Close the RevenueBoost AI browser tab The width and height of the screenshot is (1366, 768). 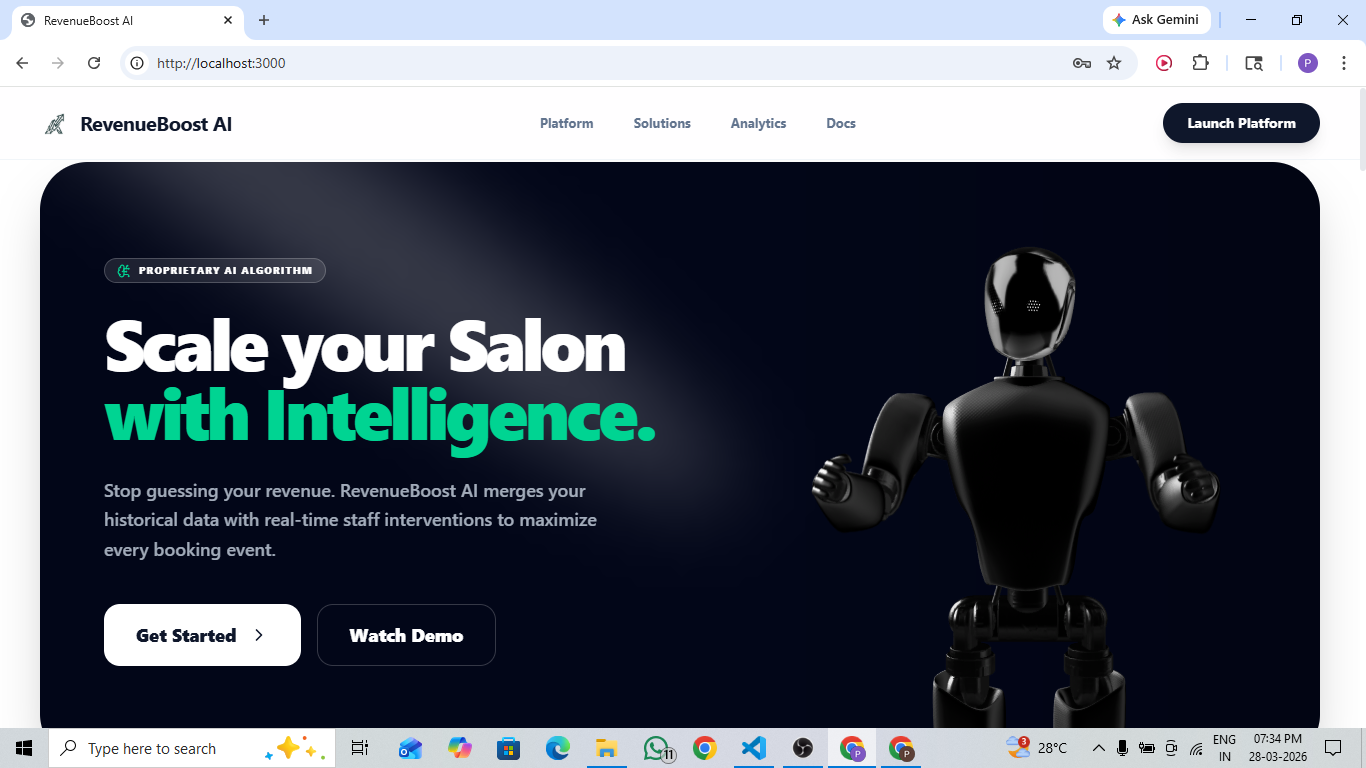click(228, 20)
